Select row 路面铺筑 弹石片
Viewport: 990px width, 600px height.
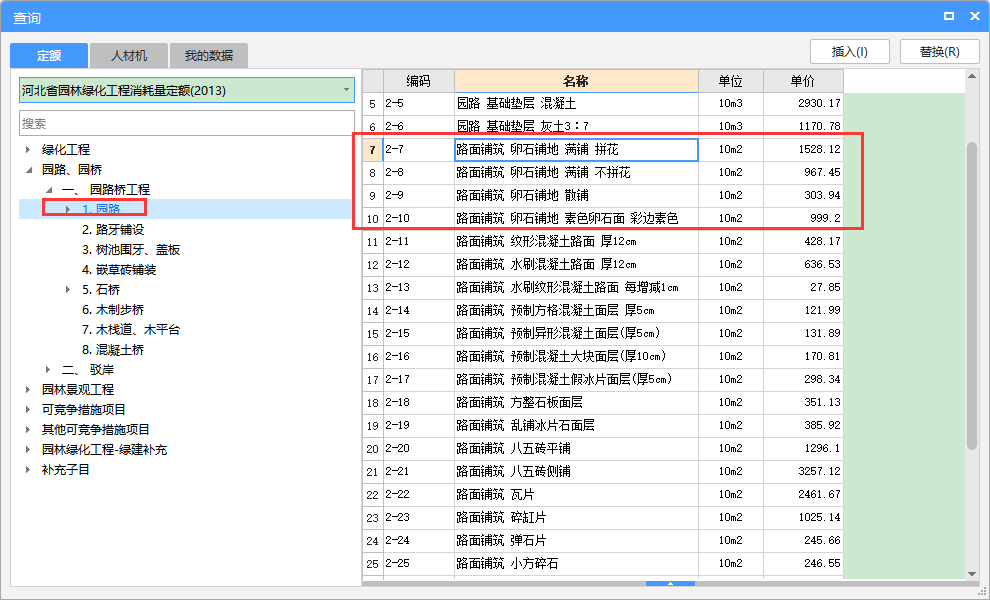click(x=603, y=541)
